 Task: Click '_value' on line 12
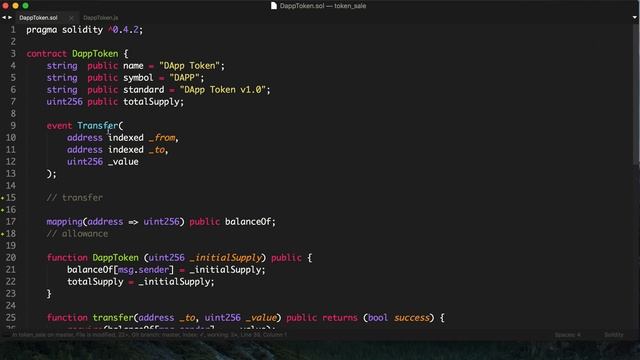123,162
